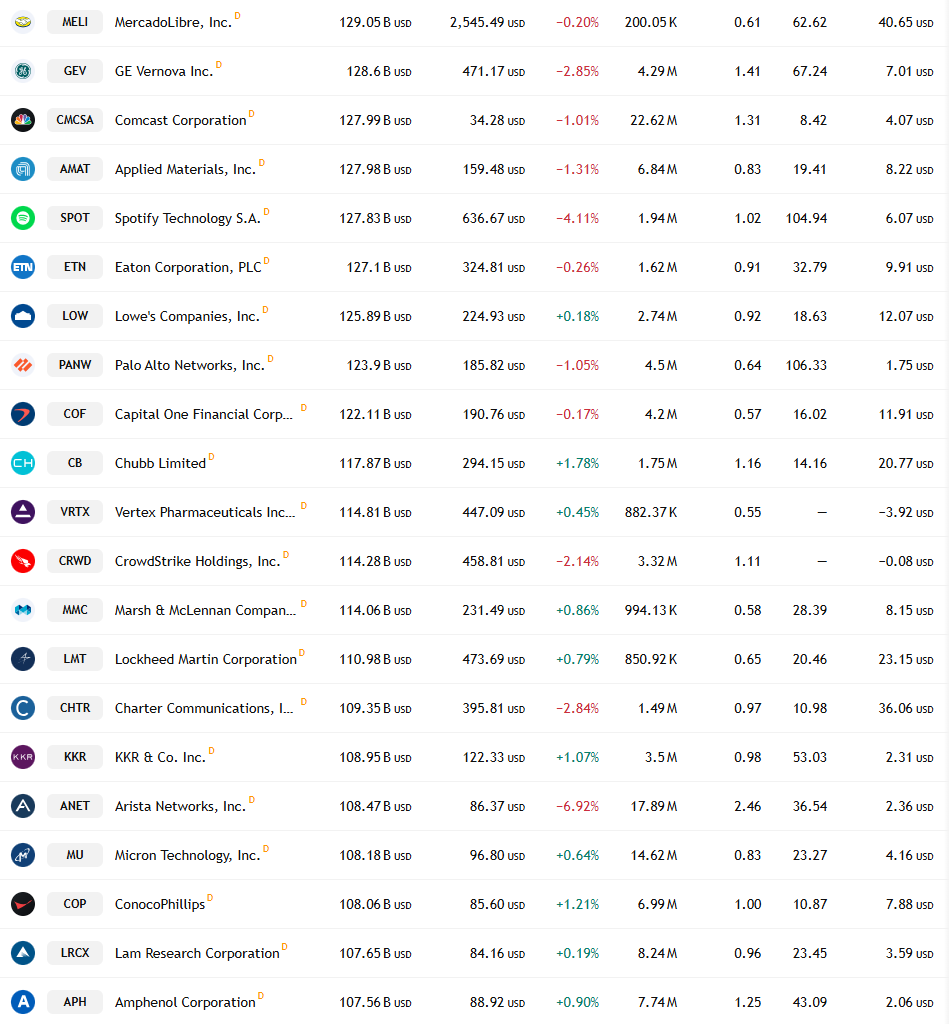Open the CMCSA ticker badge
Screen dimensions: 949x1024
(x=75, y=120)
